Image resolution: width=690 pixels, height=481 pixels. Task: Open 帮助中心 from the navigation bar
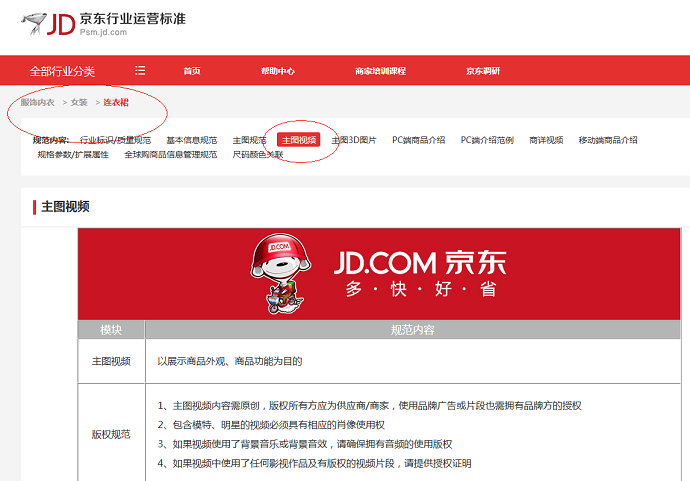pos(278,71)
